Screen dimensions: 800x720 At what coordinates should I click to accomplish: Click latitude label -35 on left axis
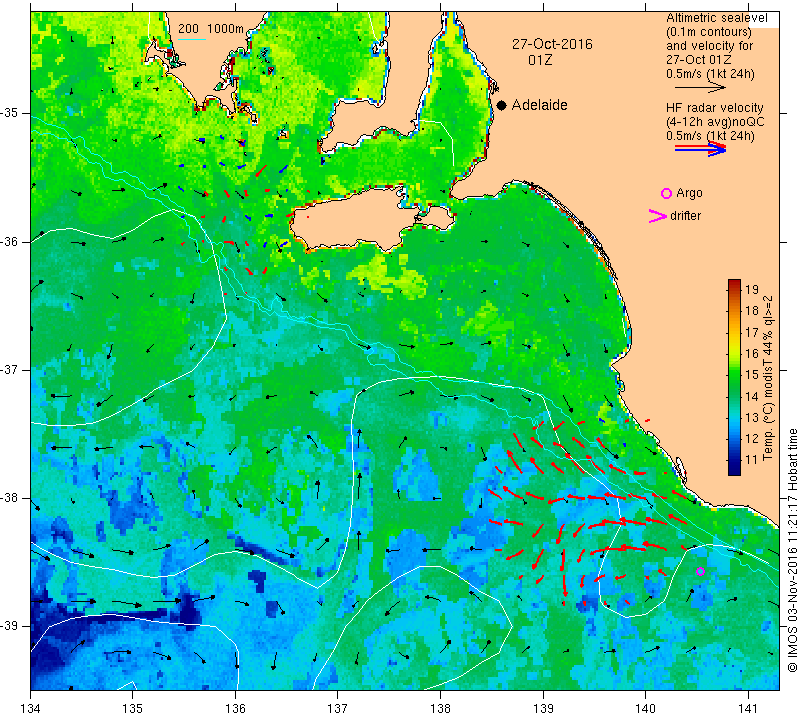tap(10, 113)
